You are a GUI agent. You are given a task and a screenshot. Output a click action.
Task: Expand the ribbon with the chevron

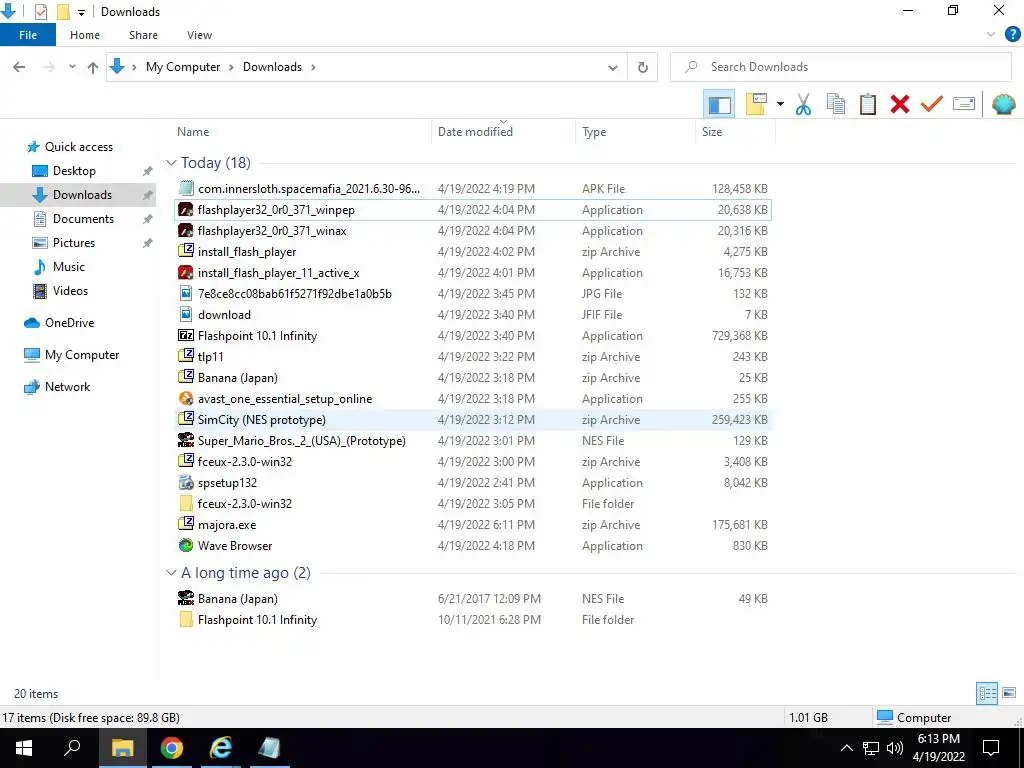coord(991,35)
